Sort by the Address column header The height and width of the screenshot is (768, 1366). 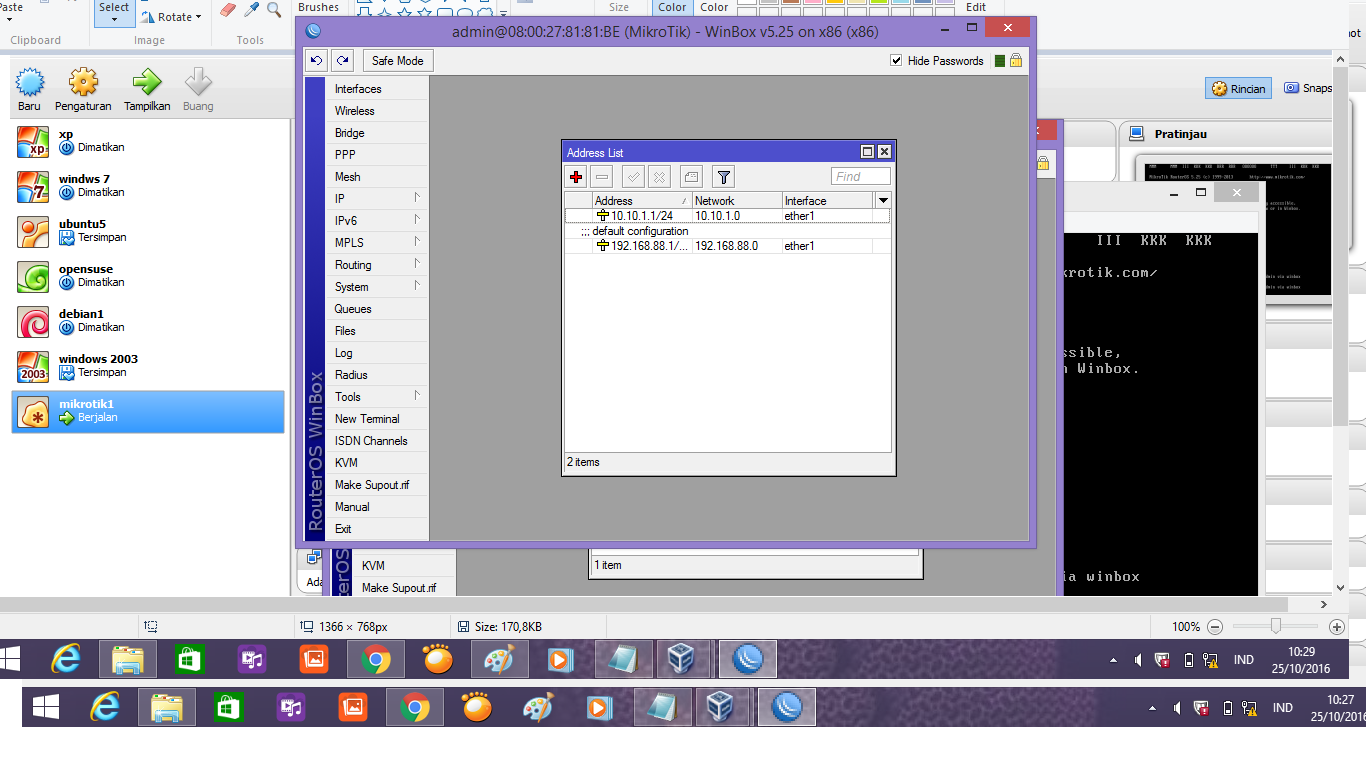coord(641,201)
